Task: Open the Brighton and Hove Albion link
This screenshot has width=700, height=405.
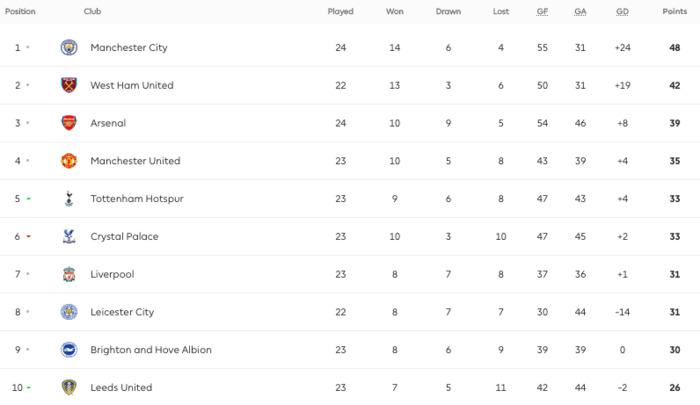Action: 151,350
